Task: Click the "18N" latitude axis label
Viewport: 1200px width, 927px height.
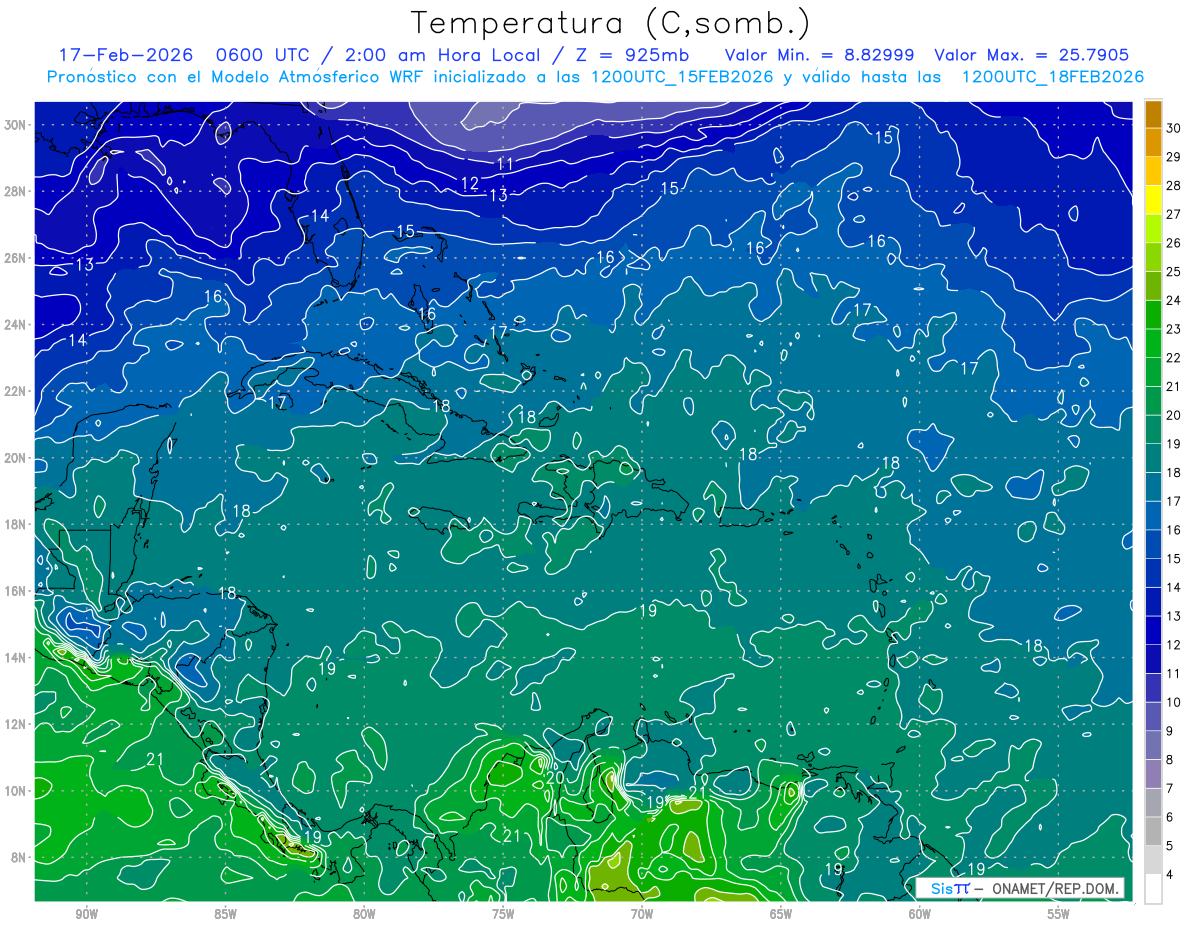Action: [17, 524]
